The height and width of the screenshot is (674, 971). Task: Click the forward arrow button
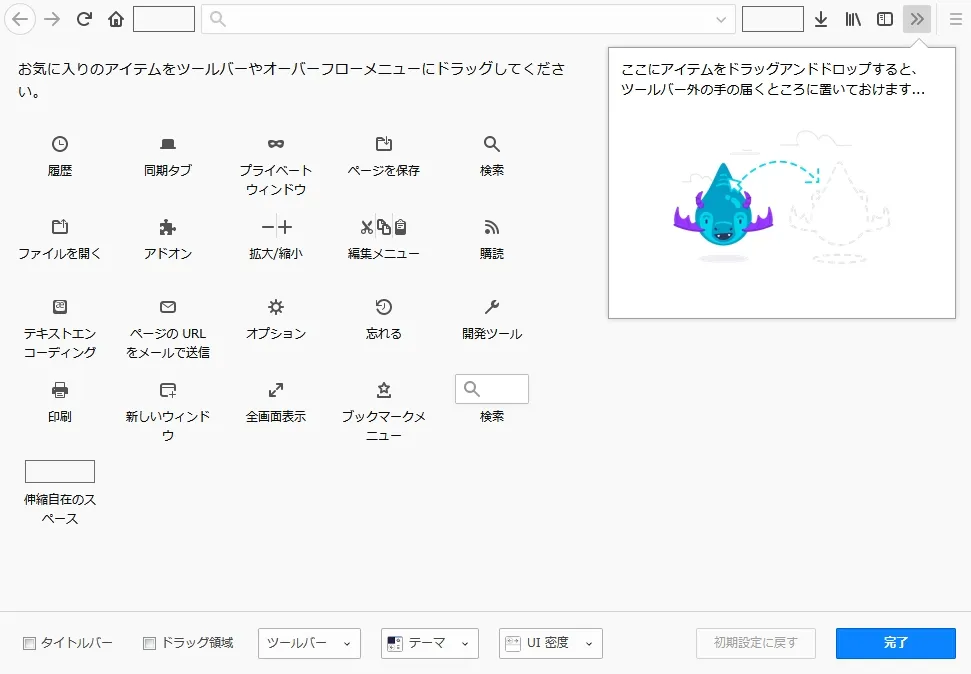coord(52,19)
